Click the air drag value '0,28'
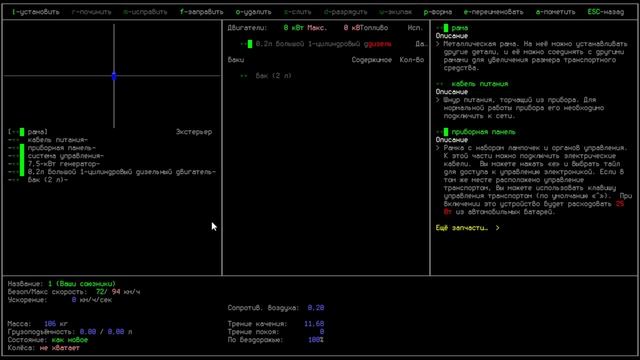The width and height of the screenshot is (640, 360). 316,308
